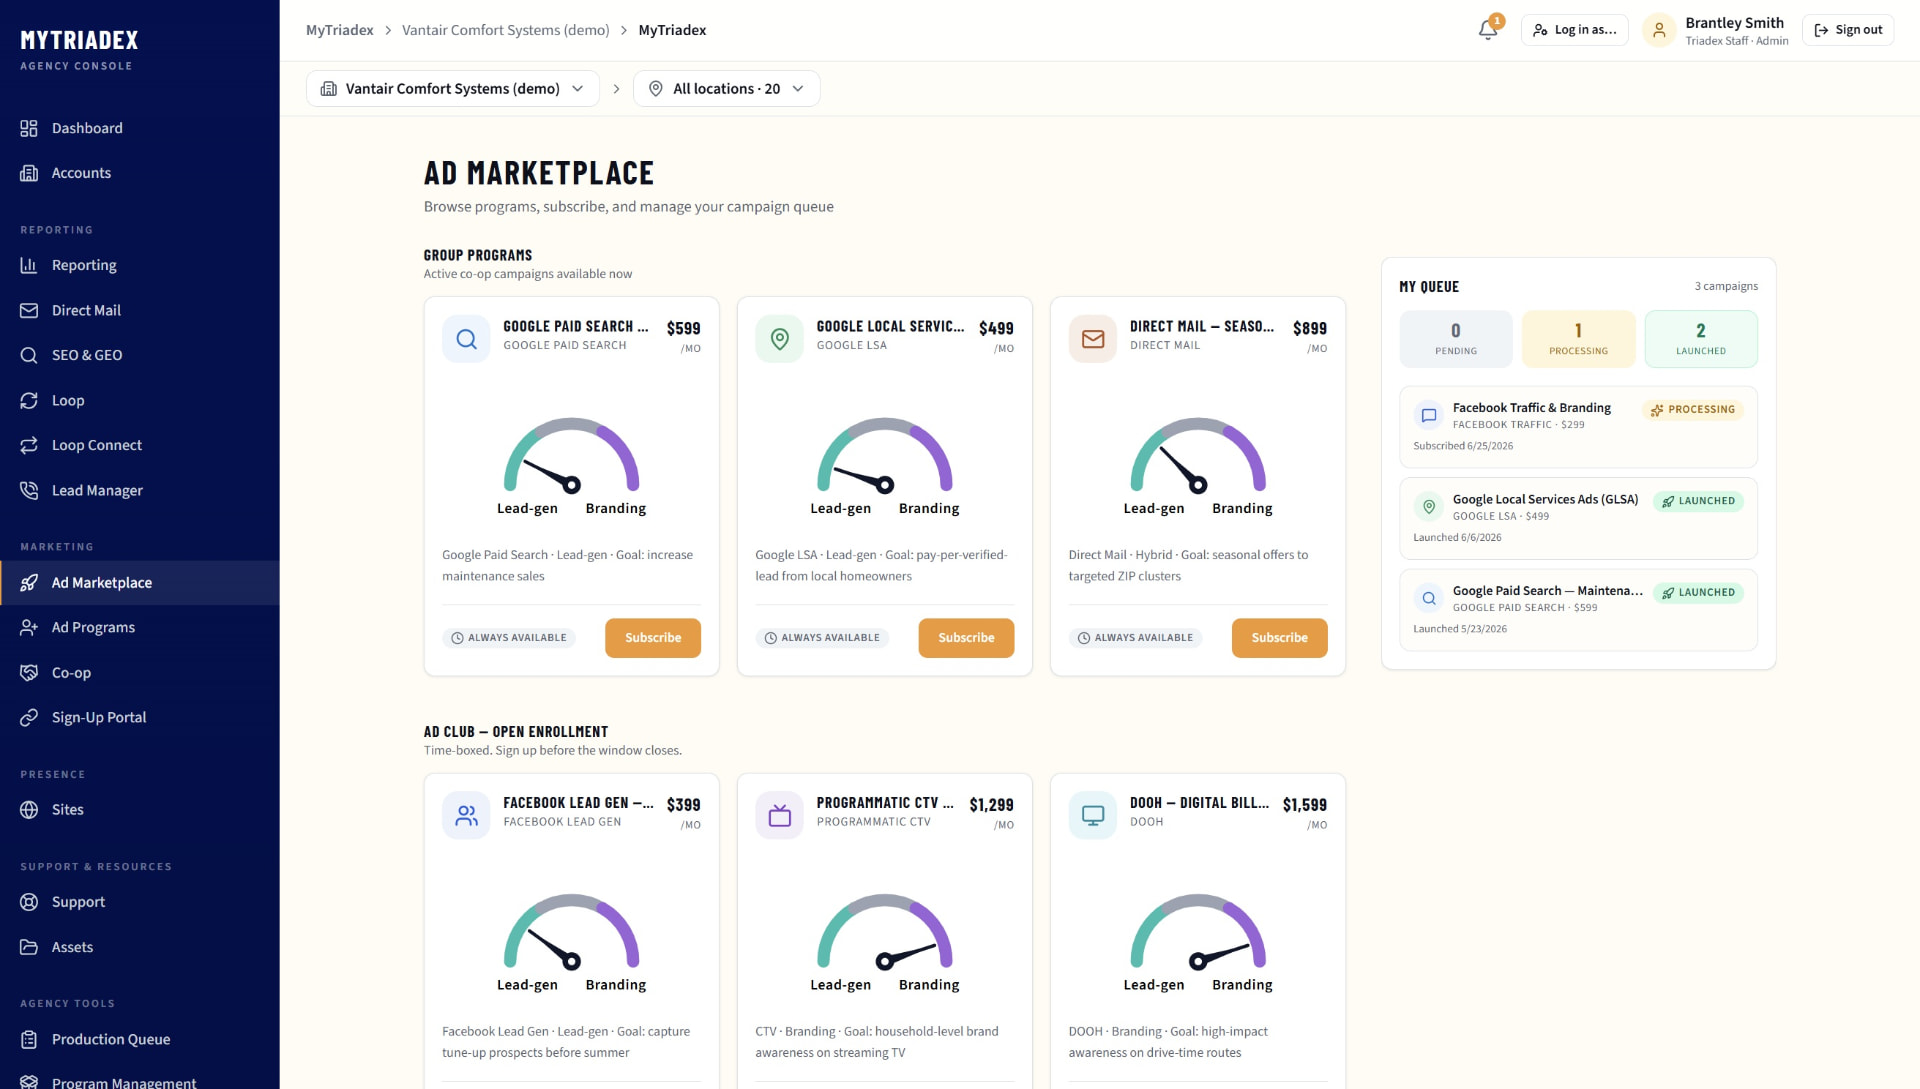Click the Loop refresh icon
The height and width of the screenshot is (1089, 1920).
29,400
